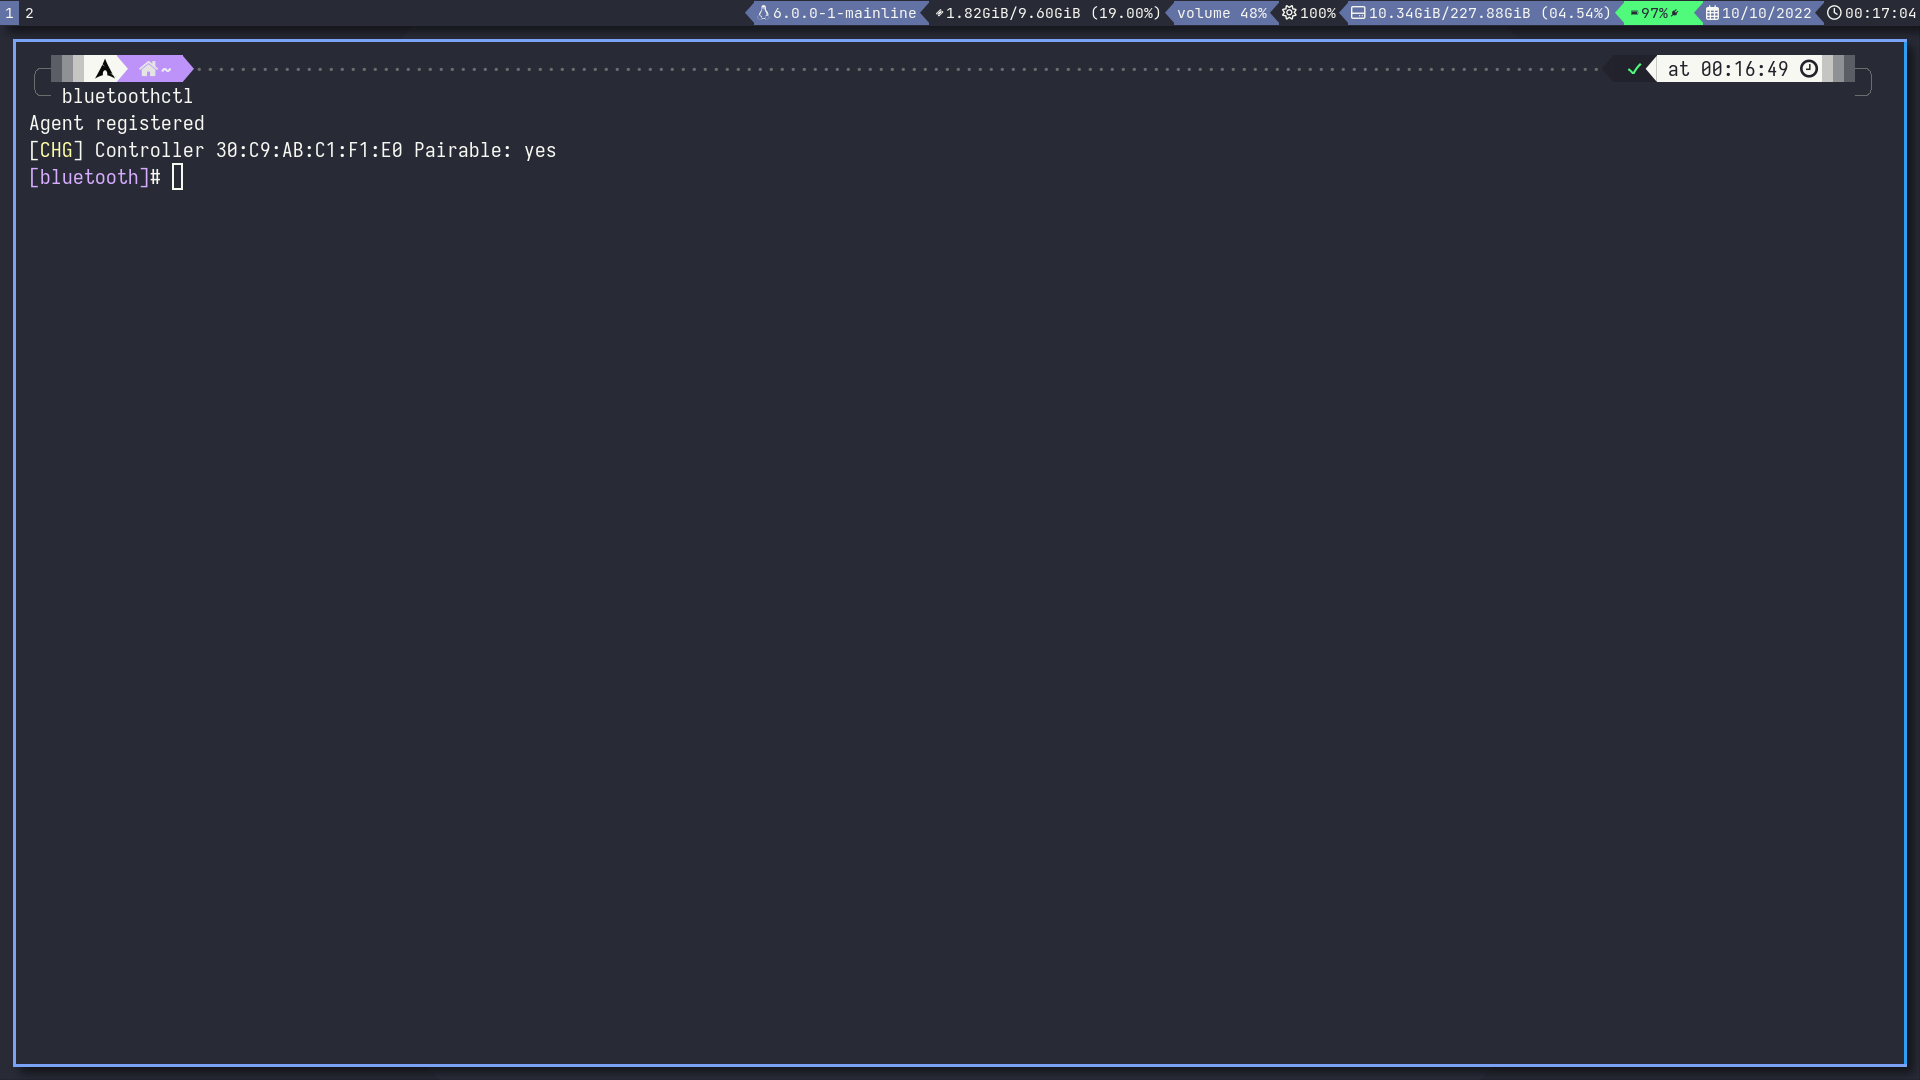Click the 6.0.0-1-mainline kernel text

tap(844, 13)
